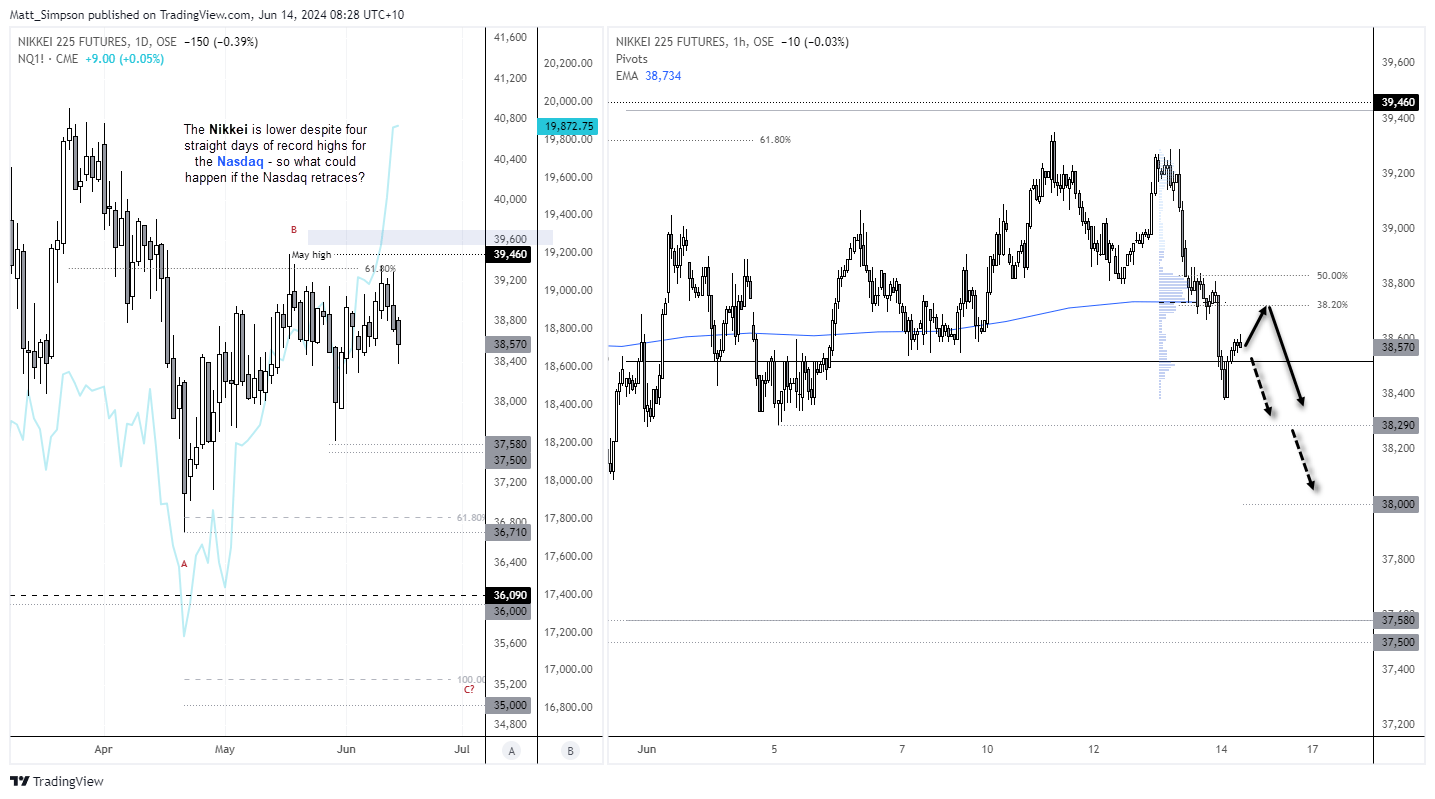Click the 50.00% Fibonacci label

[x=1331, y=275]
